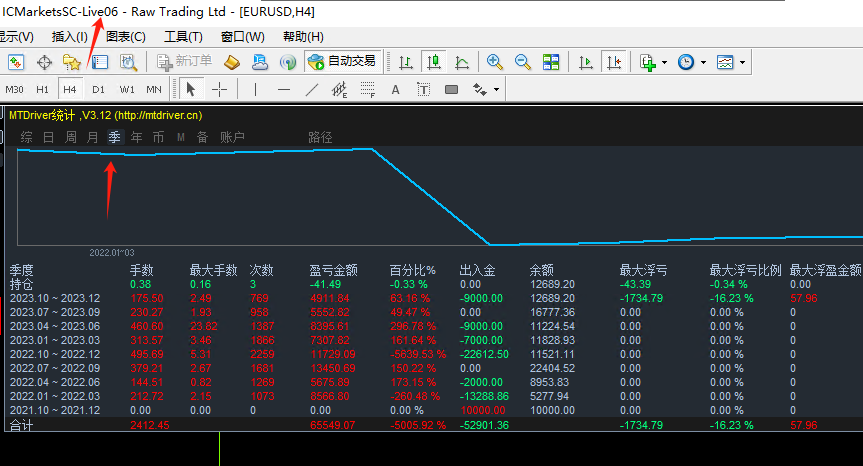Click the 2022.07 ~ 2022.09 quarter row
The image size is (863, 466).
pyautogui.click(x=435, y=368)
